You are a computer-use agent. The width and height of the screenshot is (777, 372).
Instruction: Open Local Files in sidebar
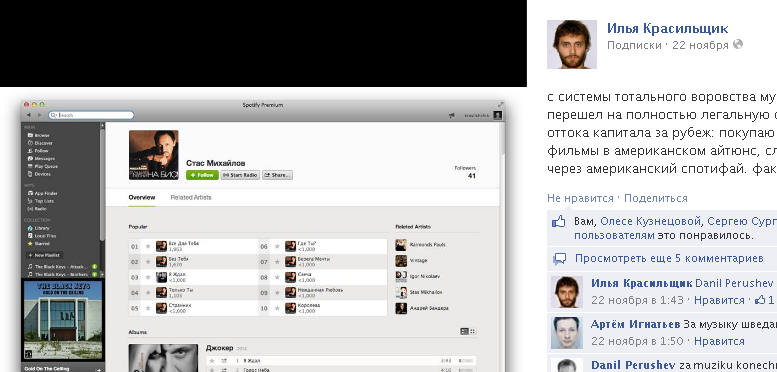(42, 236)
